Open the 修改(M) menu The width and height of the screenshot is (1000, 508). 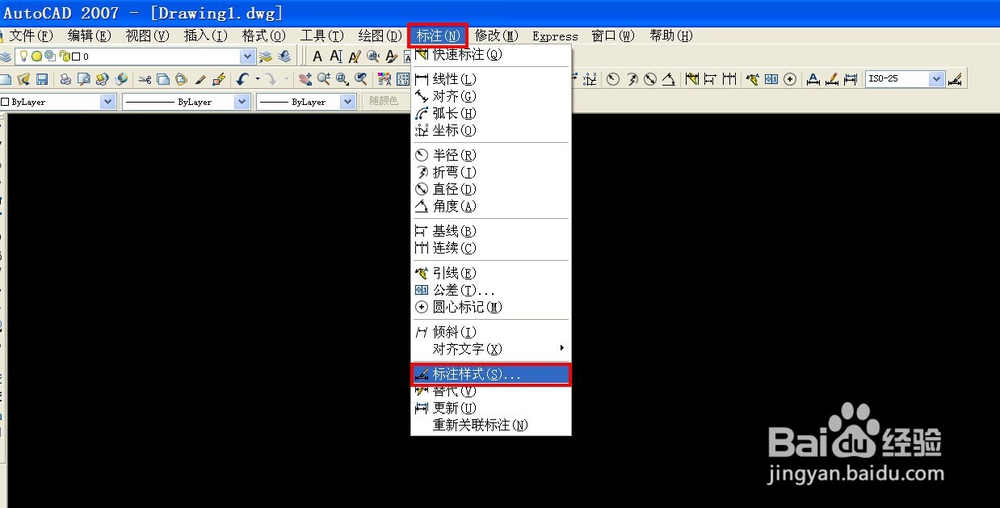coord(496,36)
